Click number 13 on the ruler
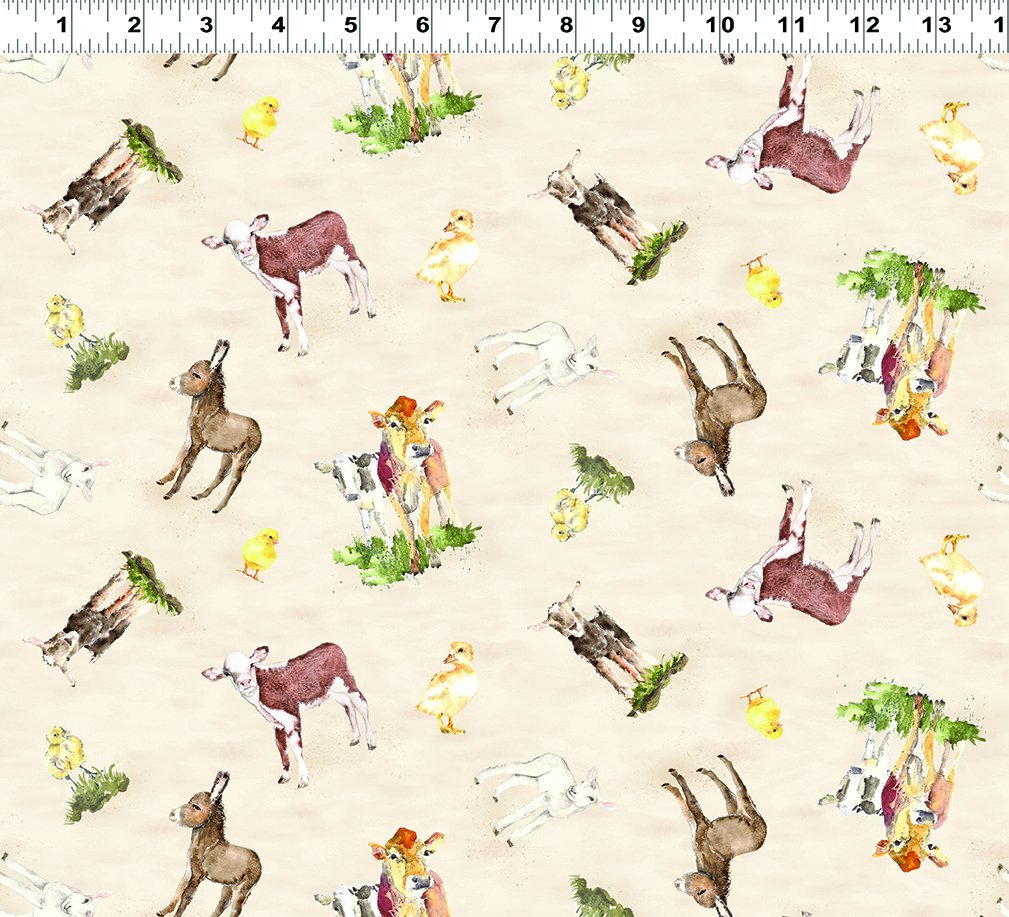Screen dimensions: 1009x917 [x=937, y=25]
